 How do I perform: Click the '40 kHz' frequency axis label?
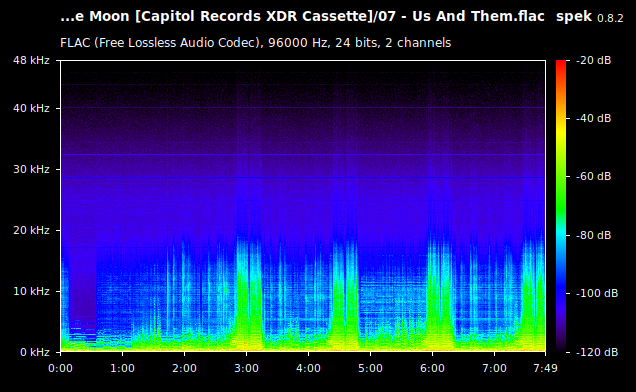[x=31, y=108]
